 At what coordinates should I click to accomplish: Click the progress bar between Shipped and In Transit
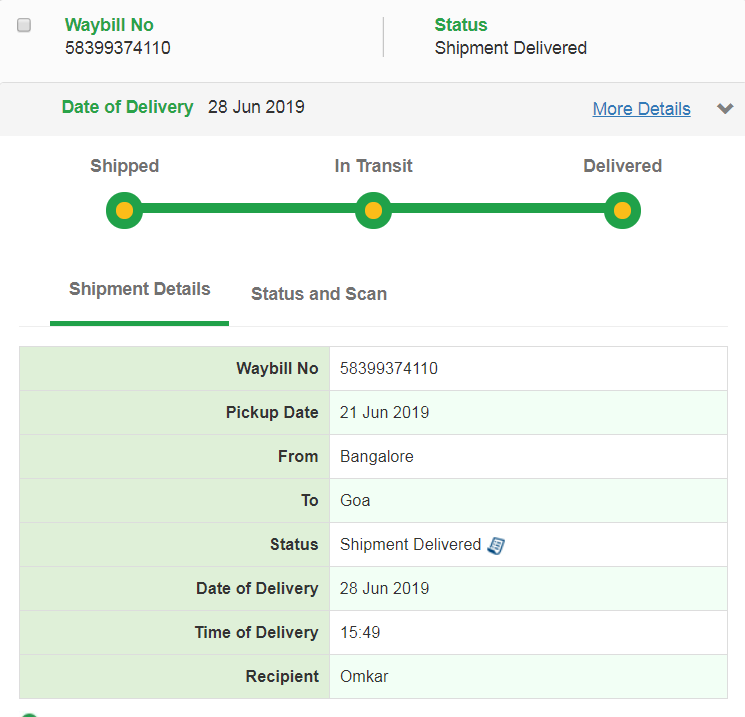[x=248, y=211]
